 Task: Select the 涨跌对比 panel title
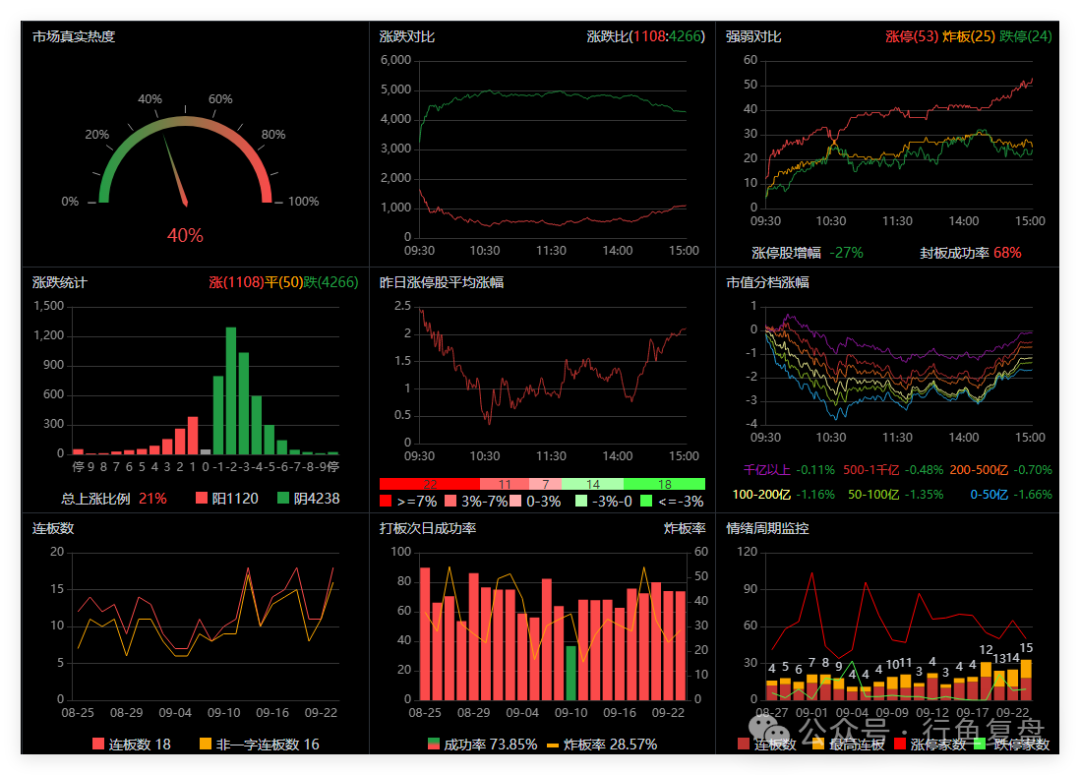pyautogui.click(x=407, y=37)
